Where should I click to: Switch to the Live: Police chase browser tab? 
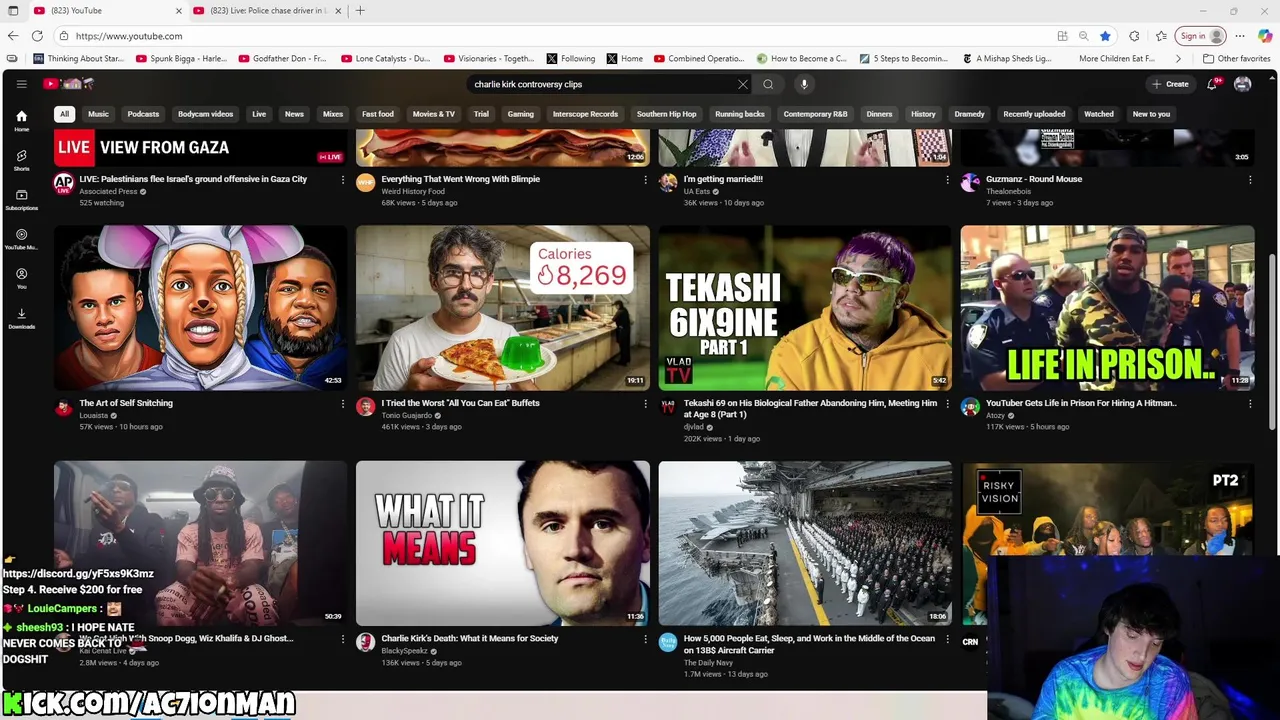click(267, 11)
